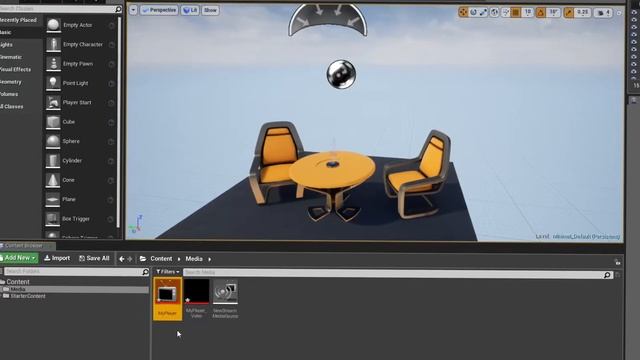The width and height of the screenshot is (640, 360).
Task: Click the info circle beside Cone
Action: [111, 180]
